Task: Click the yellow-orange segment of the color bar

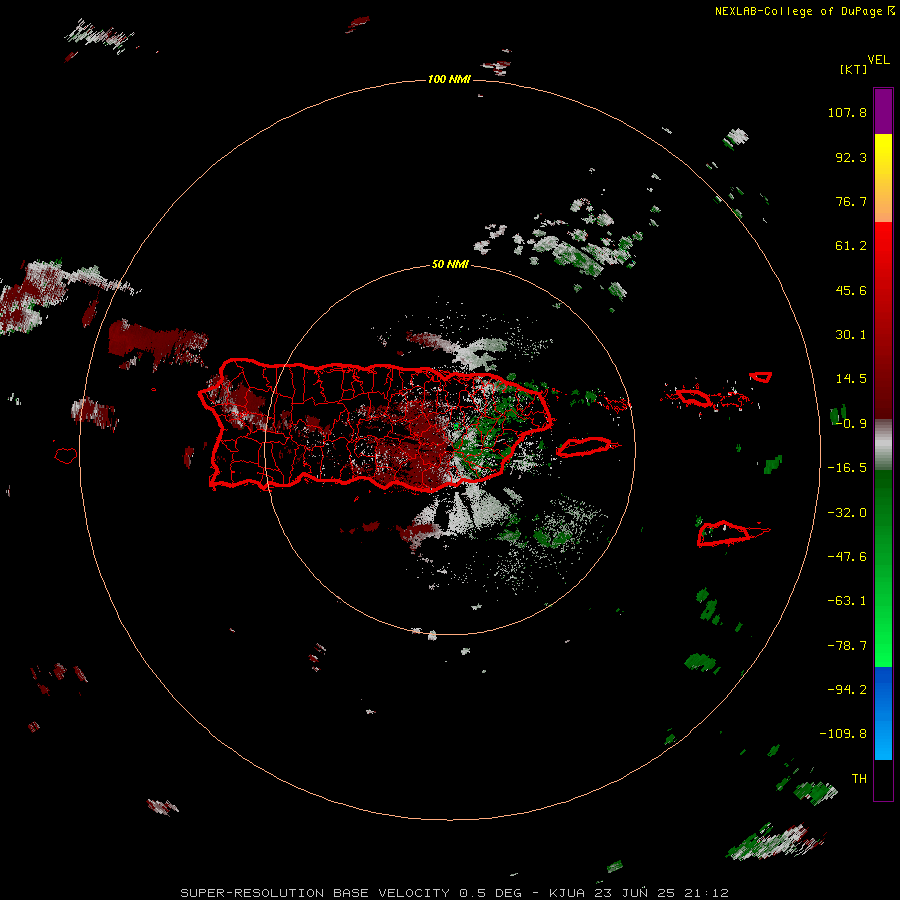Action: tap(883, 178)
